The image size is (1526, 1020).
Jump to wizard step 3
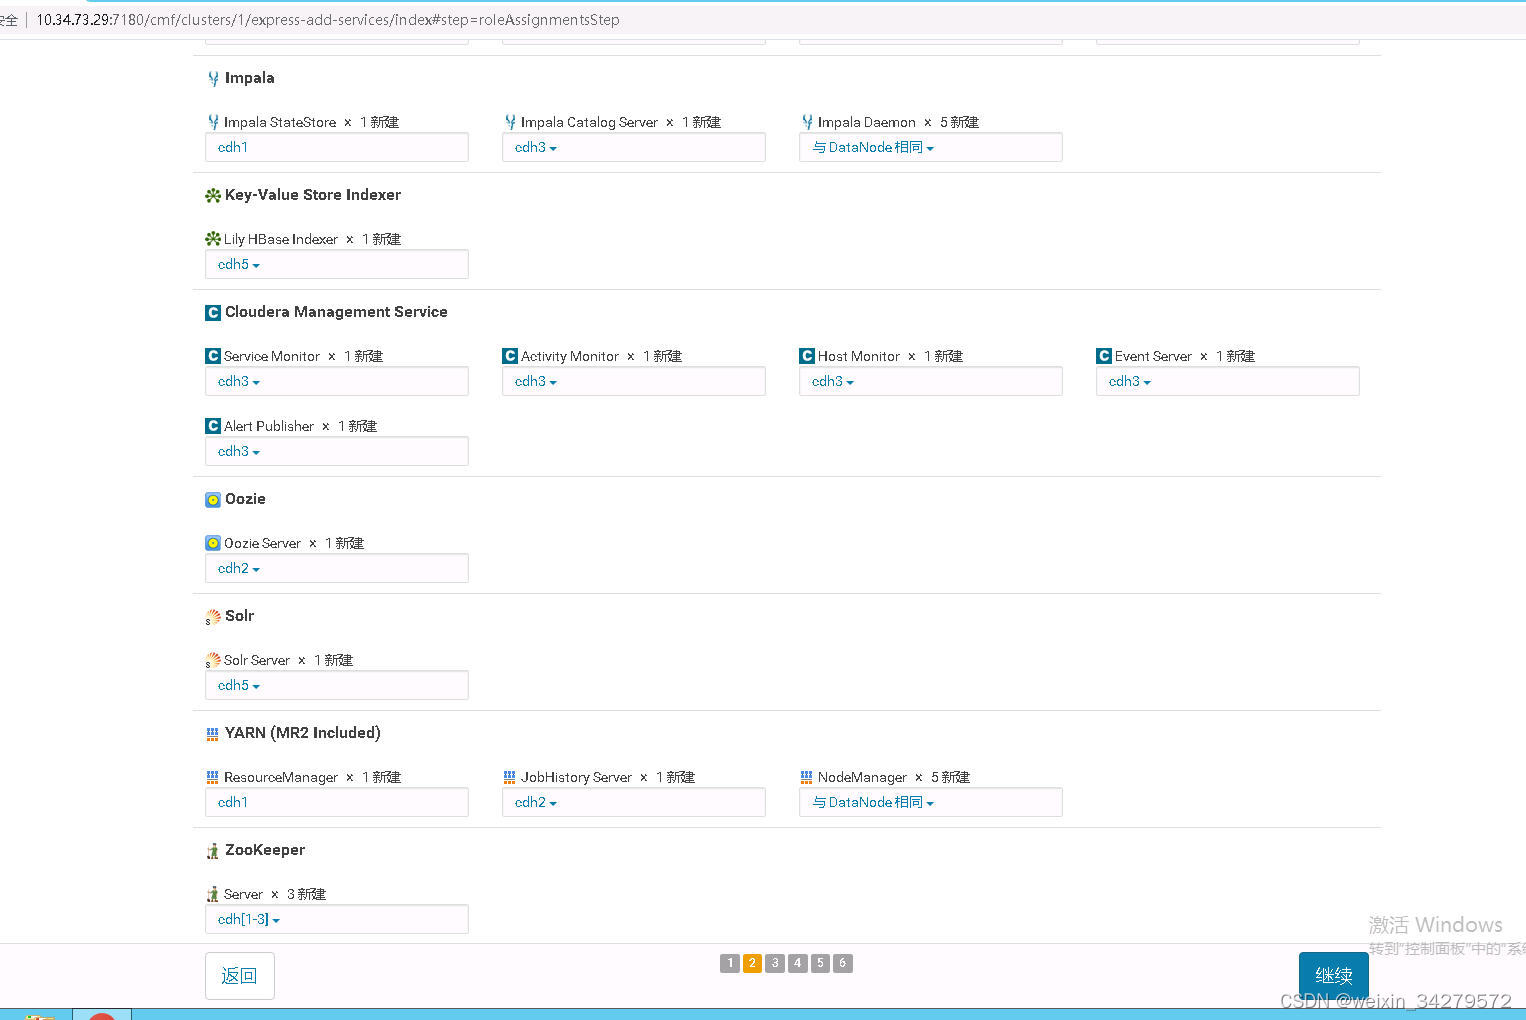(775, 963)
